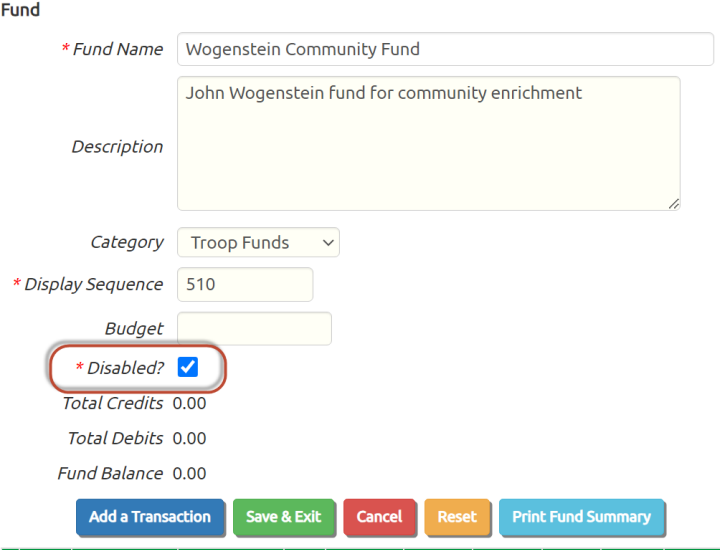Click the Display Sequence field

[245, 285]
